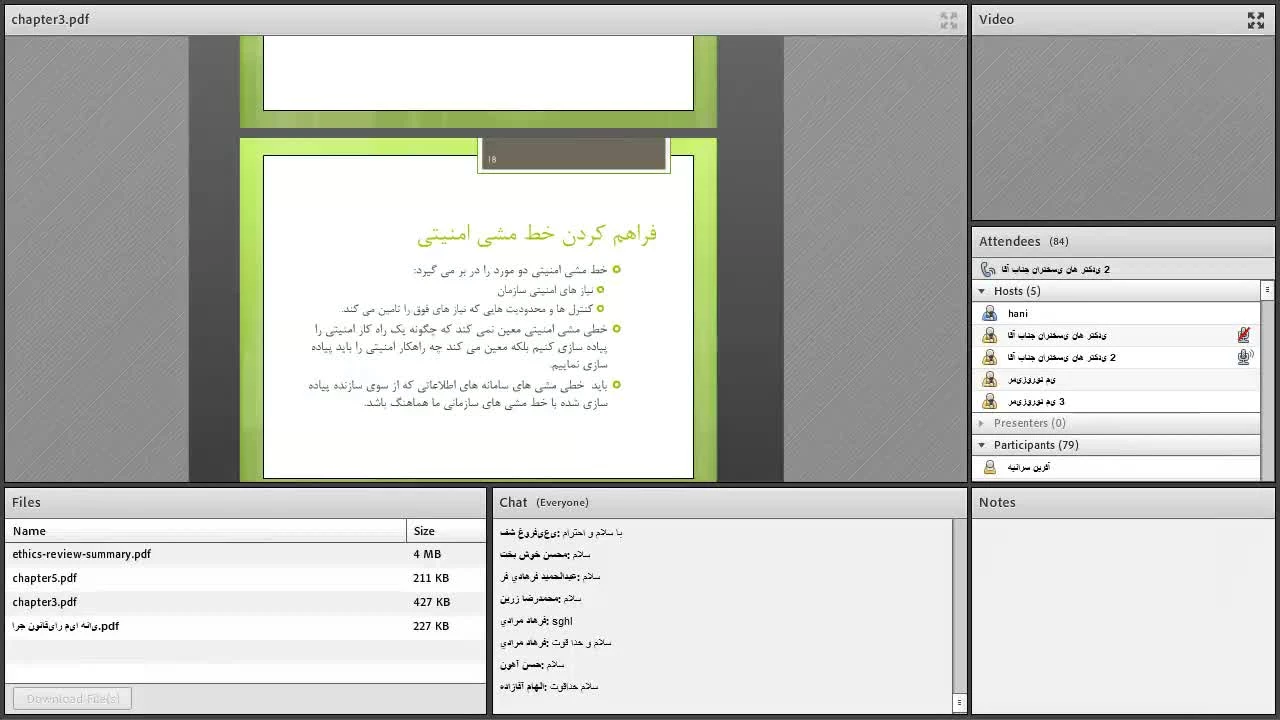Collapse the Participants (79) group
The height and width of the screenshot is (720, 1280).
(982, 445)
